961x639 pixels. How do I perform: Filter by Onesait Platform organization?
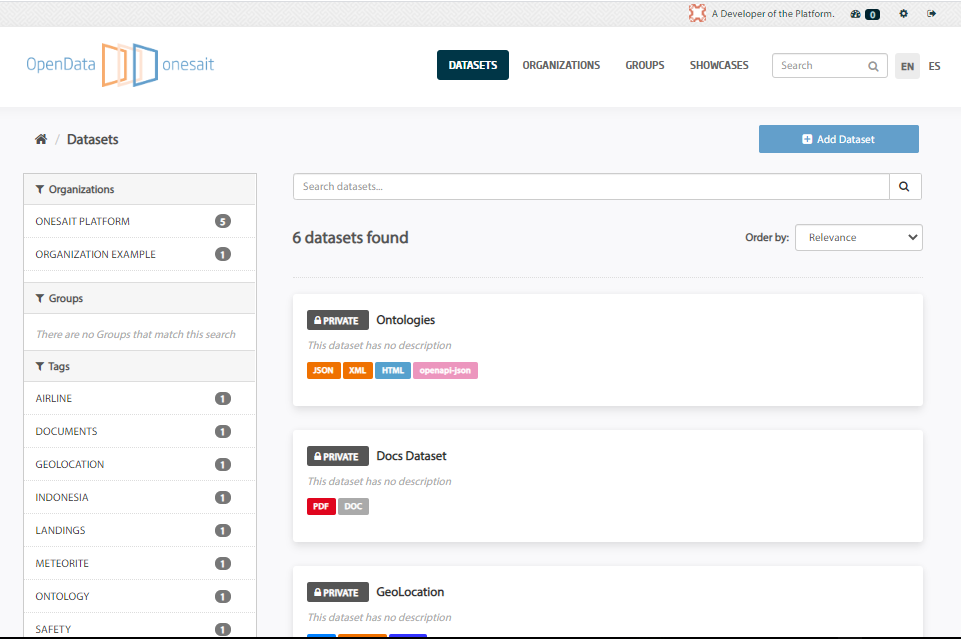(x=140, y=221)
